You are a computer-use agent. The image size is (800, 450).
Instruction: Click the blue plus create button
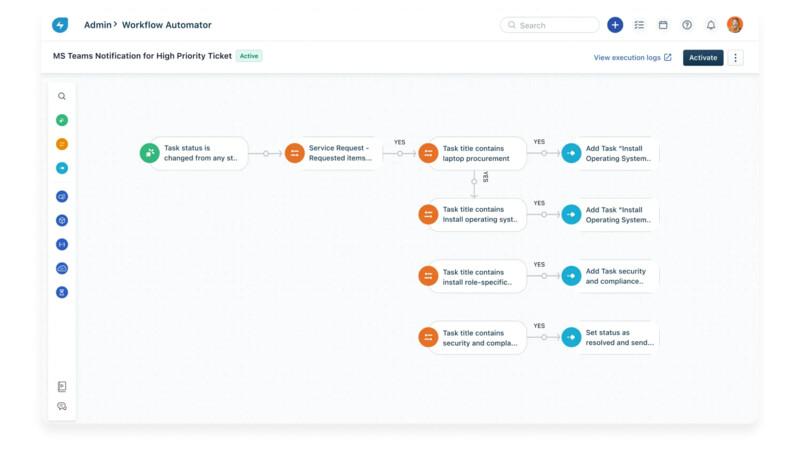pyautogui.click(x=615, y=25)
